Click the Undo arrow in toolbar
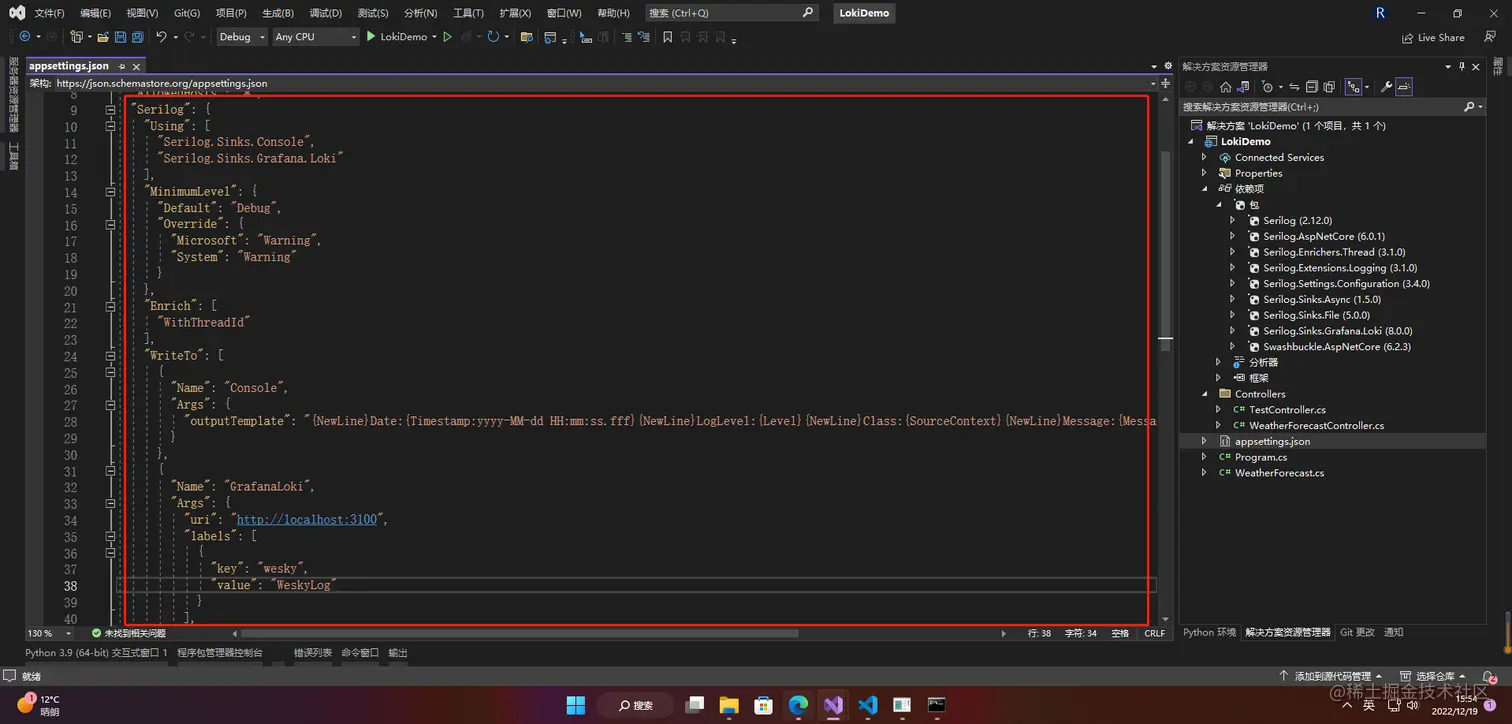 point(161,37)
